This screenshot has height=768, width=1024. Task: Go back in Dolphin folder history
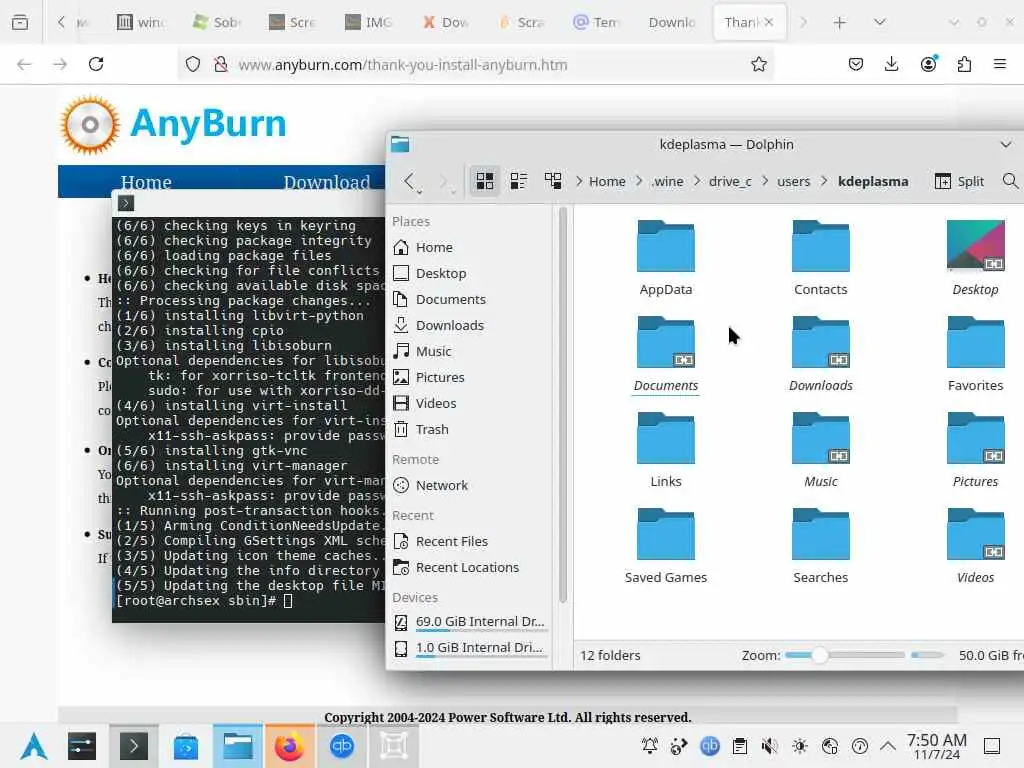409,181
